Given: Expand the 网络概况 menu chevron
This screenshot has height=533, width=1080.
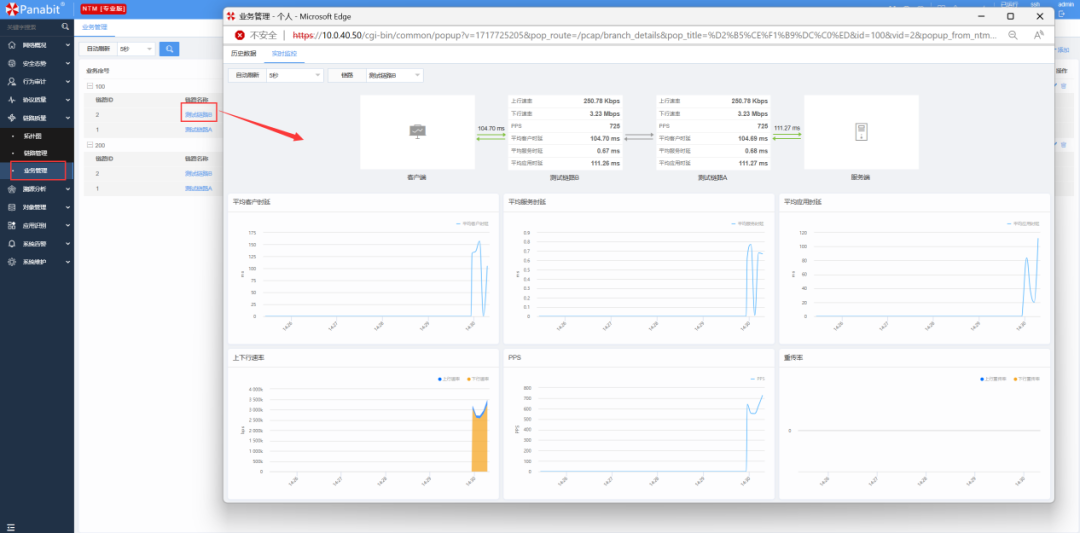Looking at the screenshot, I should (68, 45).
